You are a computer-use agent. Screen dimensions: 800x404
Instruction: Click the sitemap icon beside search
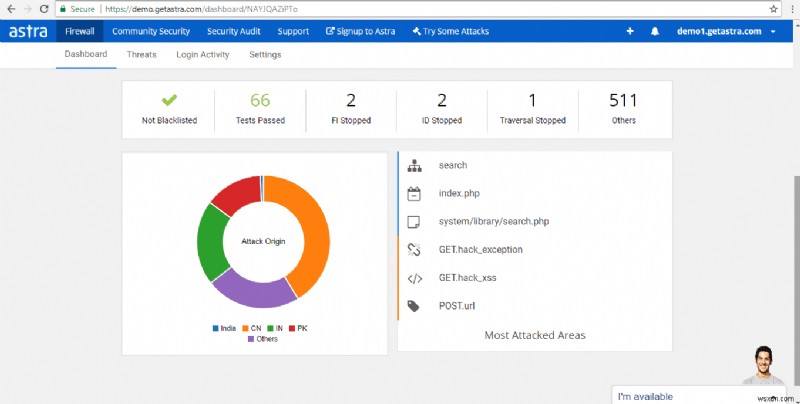click(414, 165)
